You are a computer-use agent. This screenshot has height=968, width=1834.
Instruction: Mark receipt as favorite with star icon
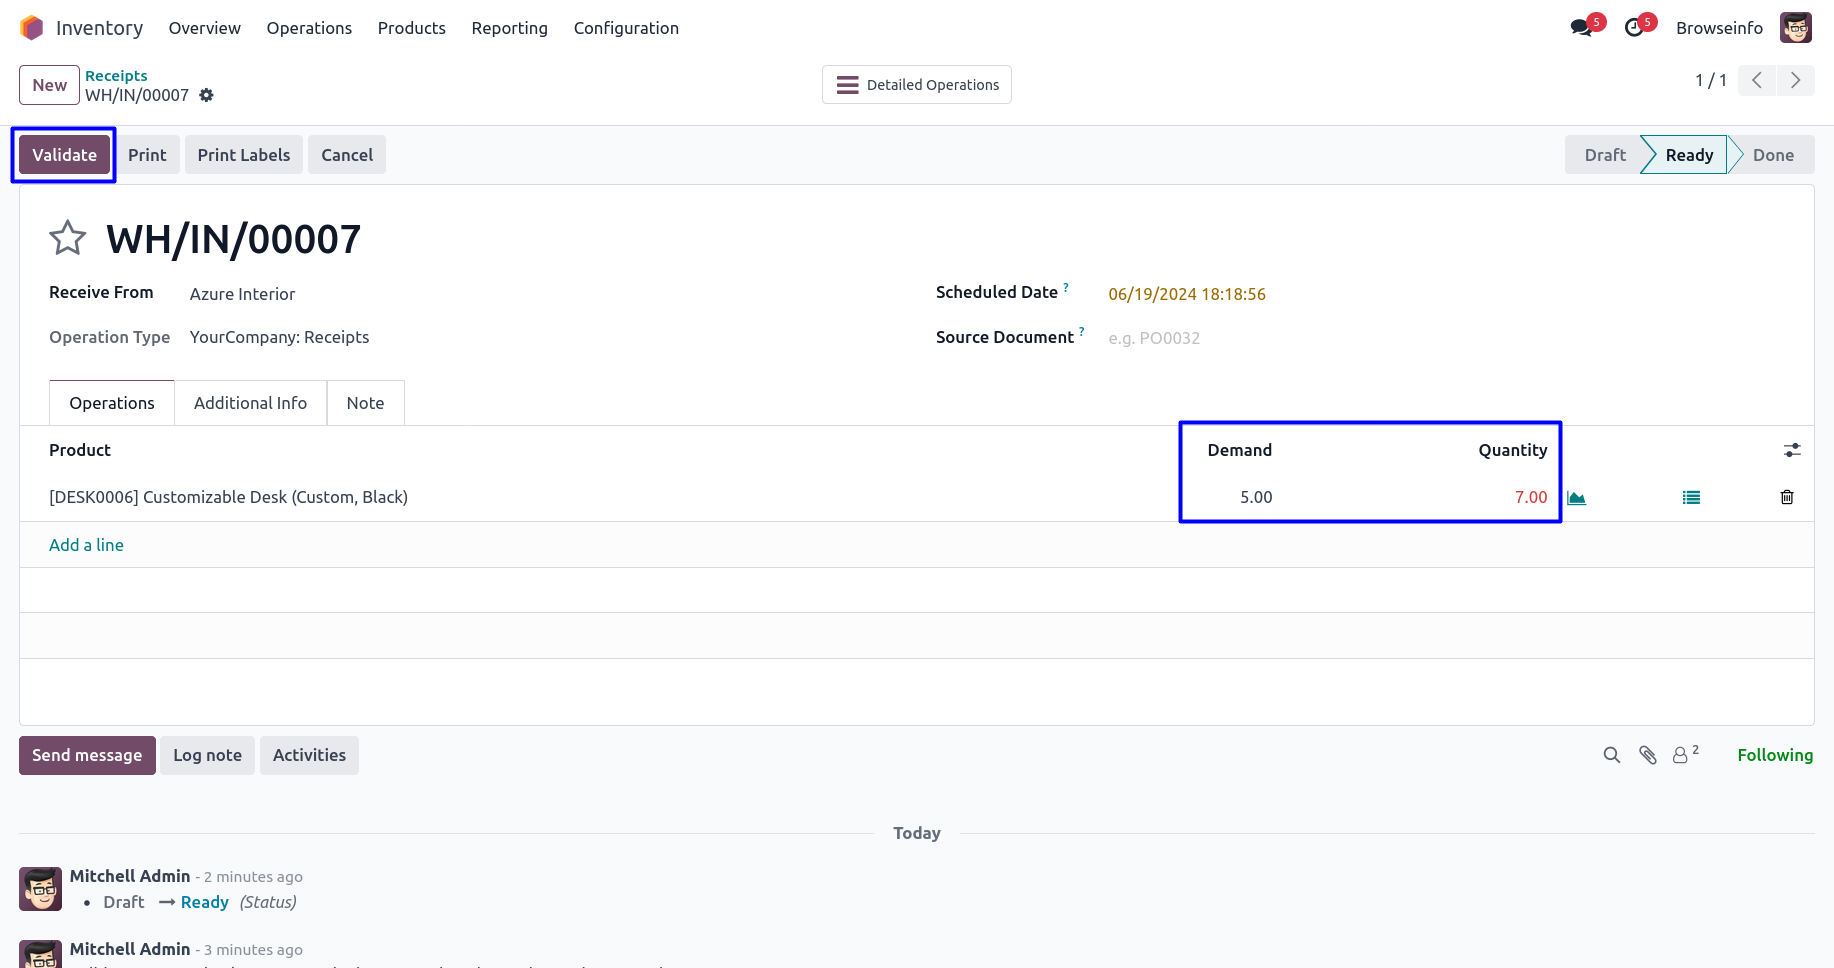click(x=68, y=238)
